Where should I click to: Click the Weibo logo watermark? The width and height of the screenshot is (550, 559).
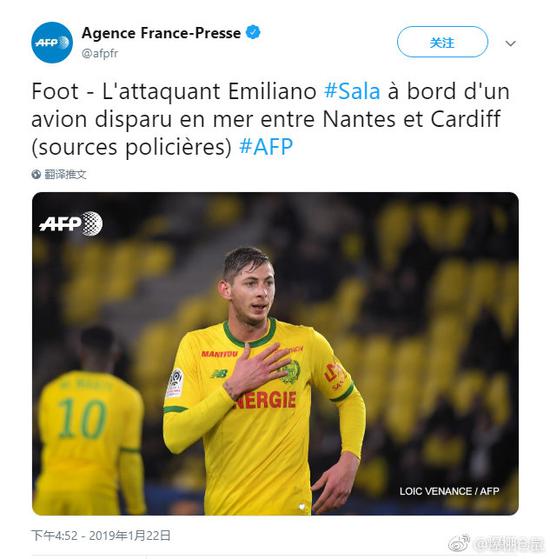point(459,543)
